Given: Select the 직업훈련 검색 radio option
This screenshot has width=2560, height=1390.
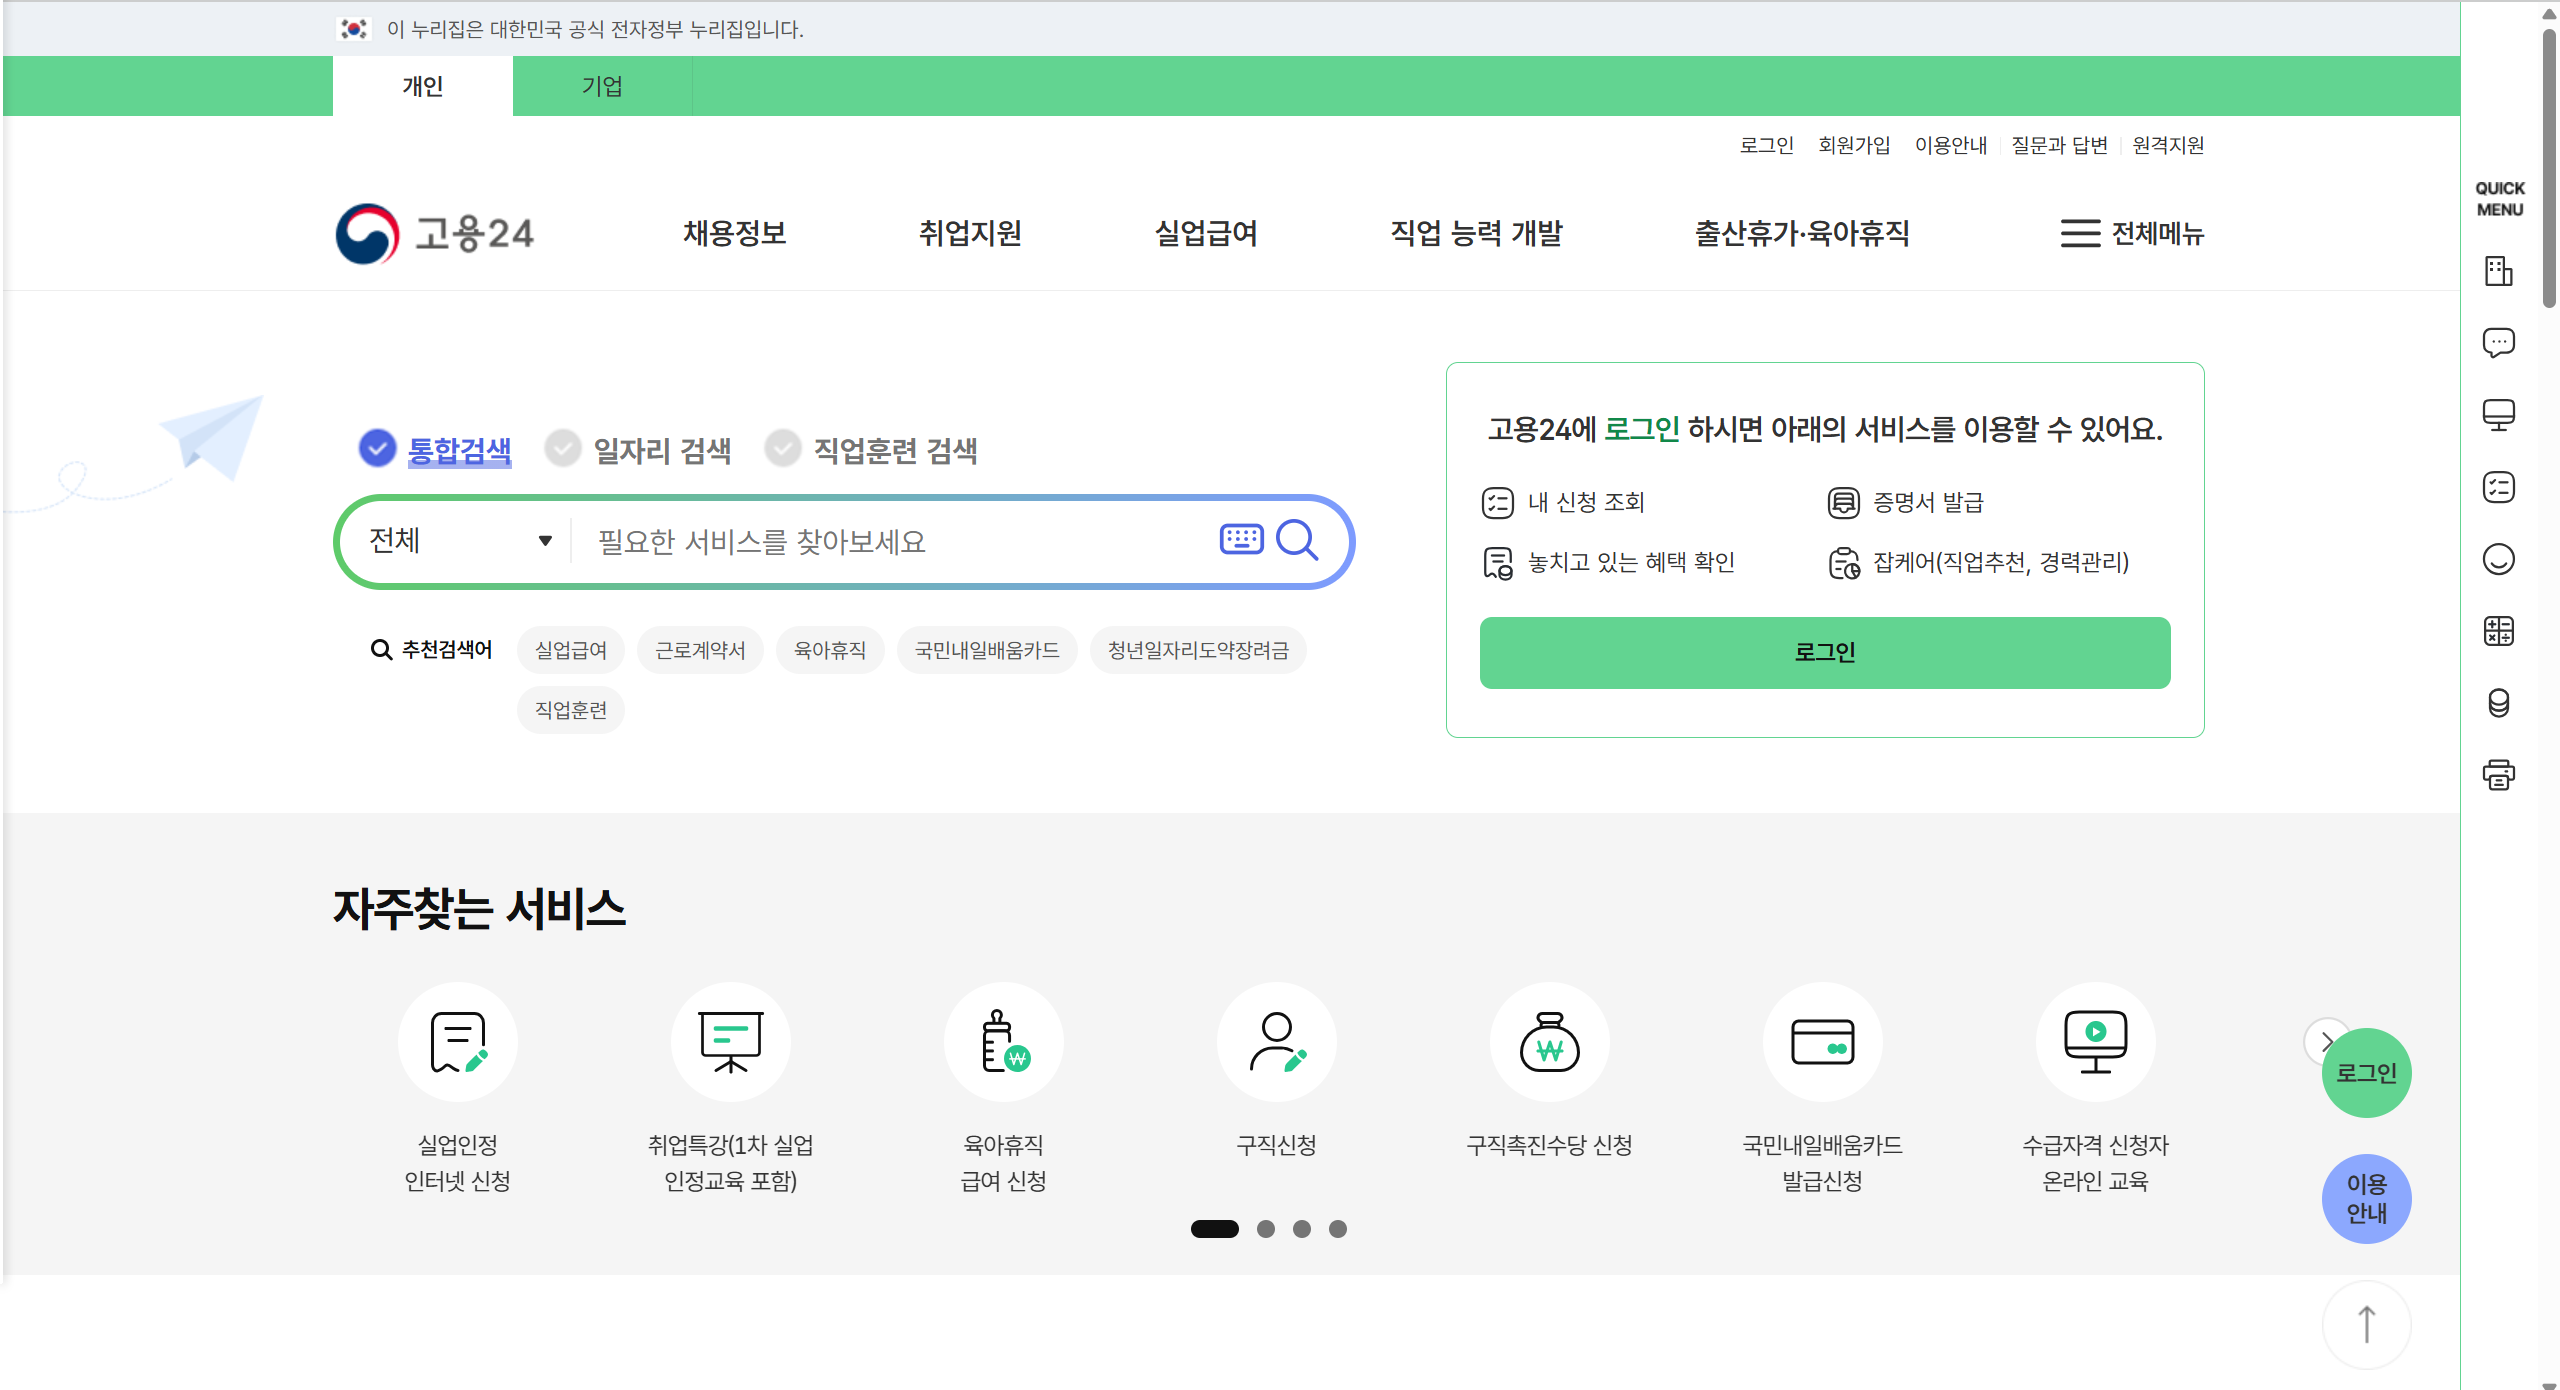Looking at the screenshot, I should point(783,449).
